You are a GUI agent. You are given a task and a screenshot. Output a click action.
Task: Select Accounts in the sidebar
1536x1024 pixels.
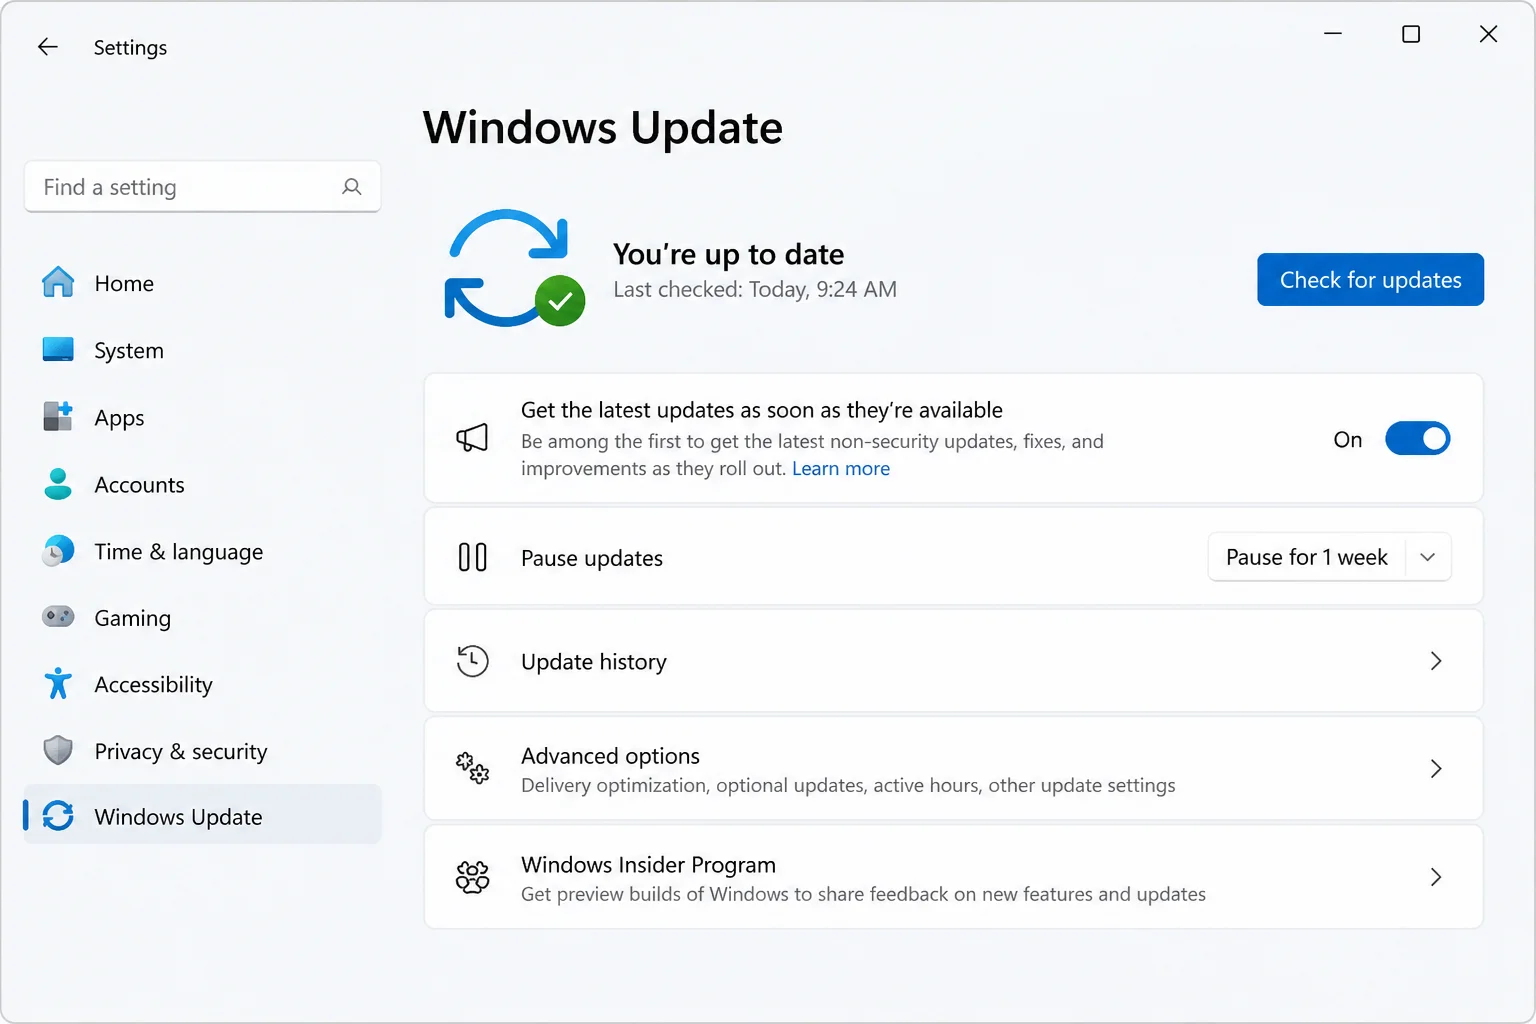point(203,484)
